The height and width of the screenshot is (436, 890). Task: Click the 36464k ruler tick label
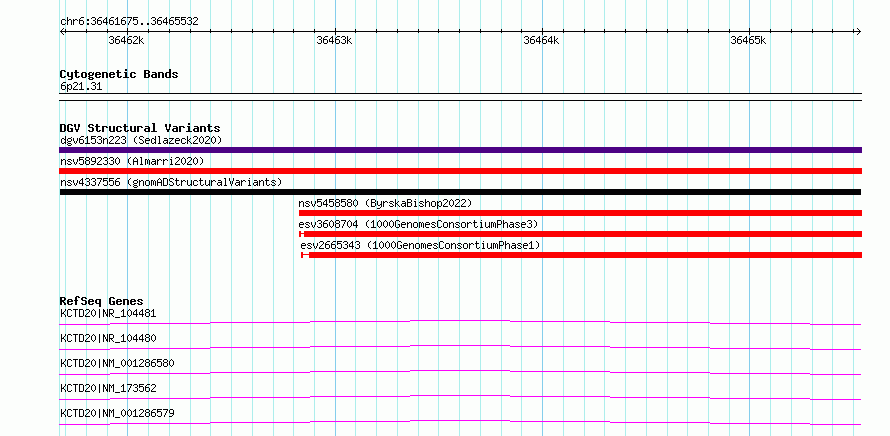pos(541,40)
